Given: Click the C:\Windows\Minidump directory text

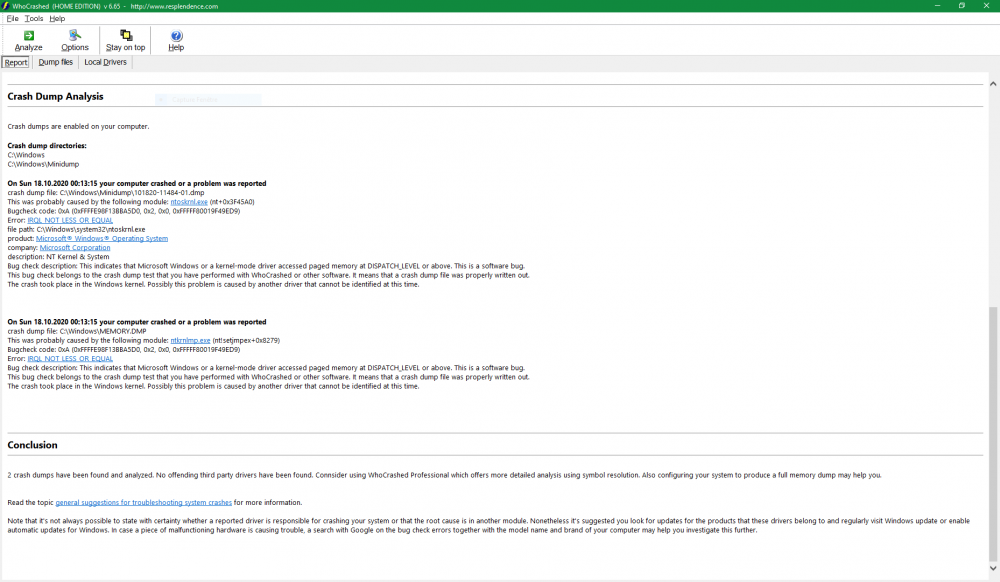Looking at the screenshot, I should (x=43, y=164).
